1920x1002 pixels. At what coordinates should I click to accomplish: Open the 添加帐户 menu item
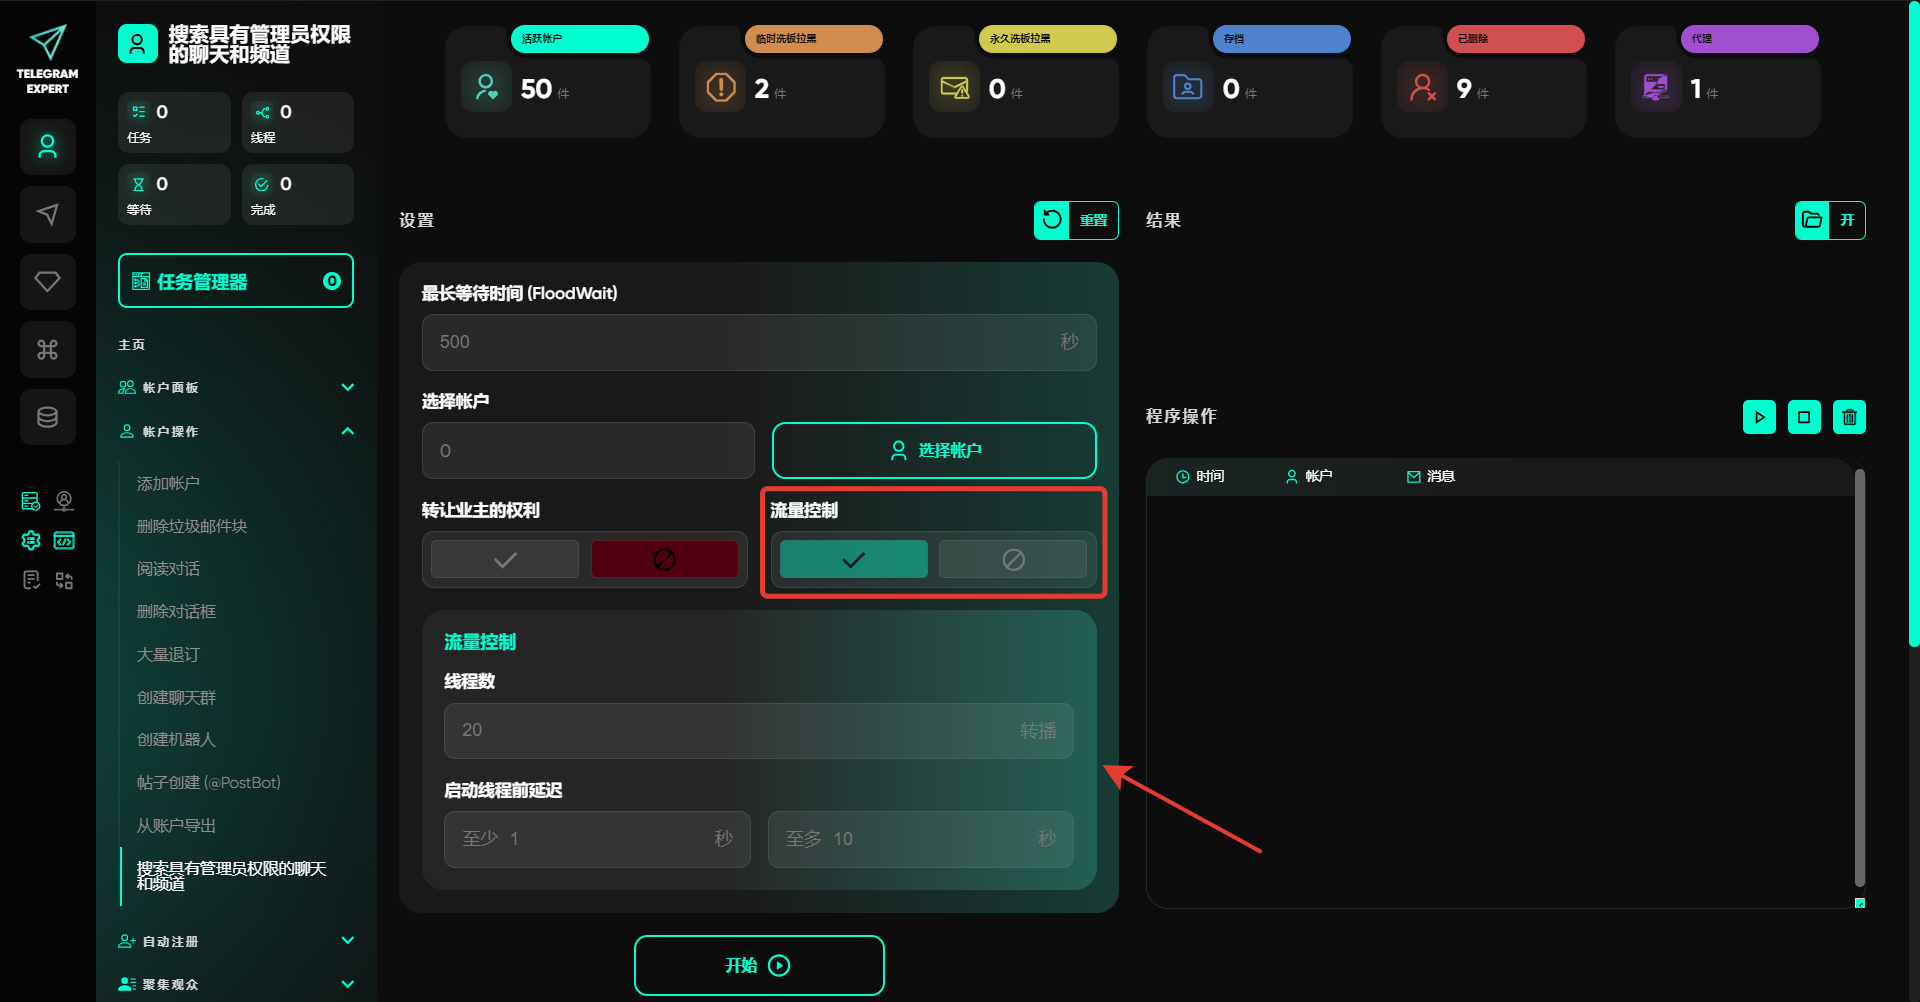tap(168, 483)
